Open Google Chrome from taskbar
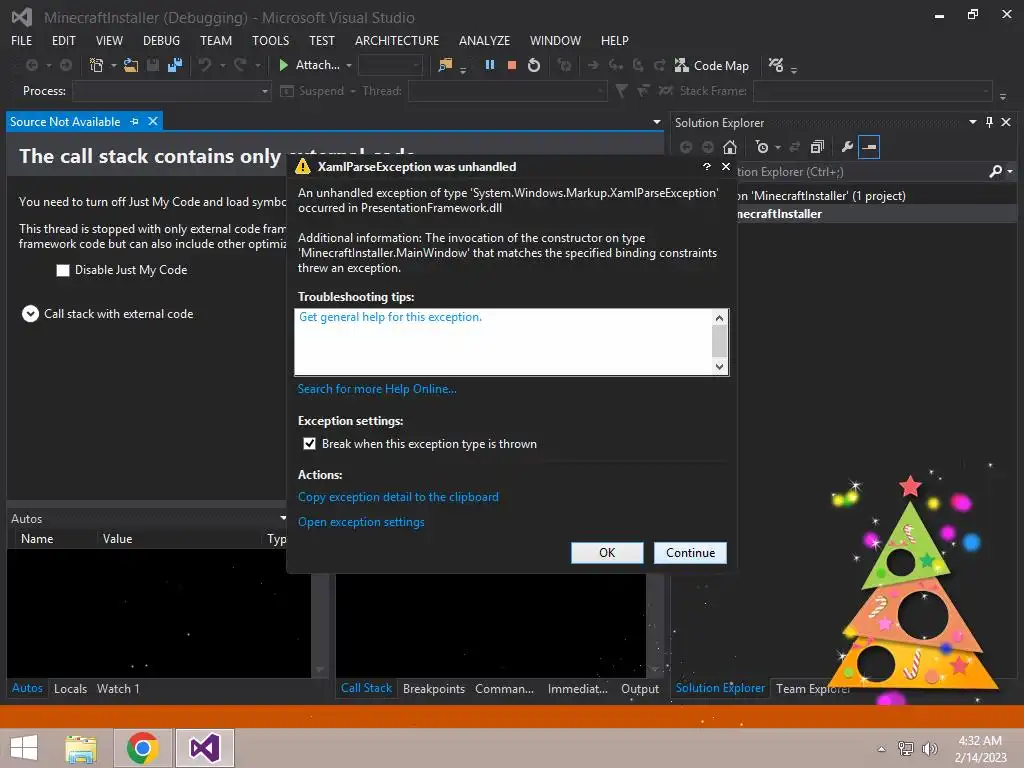The image size is (1024, 768). 142,748
